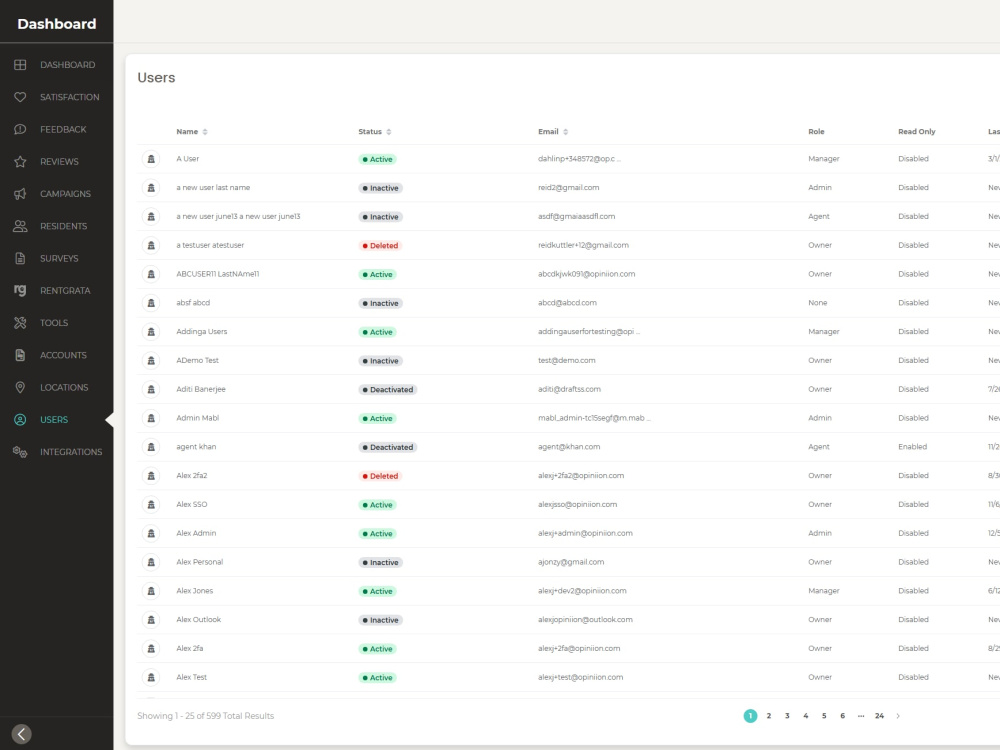
Task: Click avatar icon for a testuser atestuser
Action: (x=151, y=246)
